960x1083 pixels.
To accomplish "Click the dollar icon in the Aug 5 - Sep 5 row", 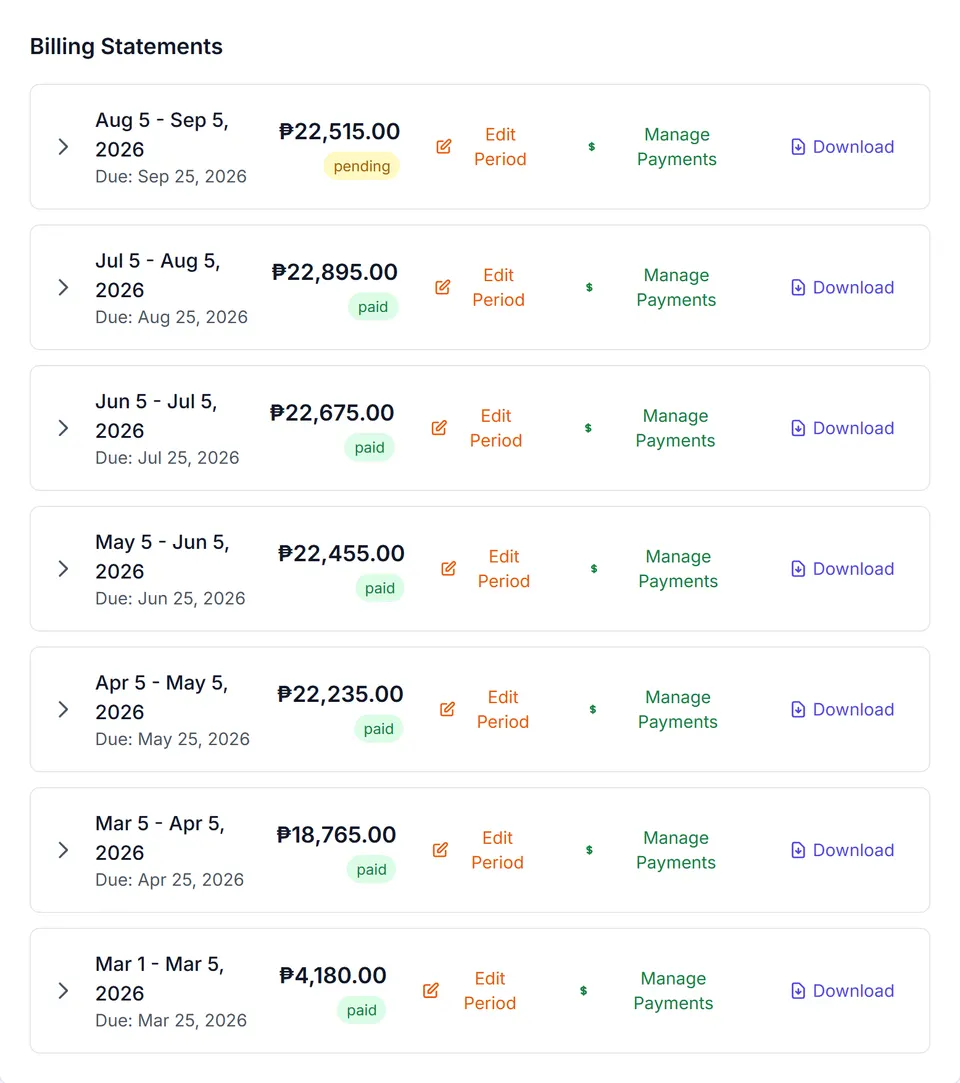I will tap(591, 146).
